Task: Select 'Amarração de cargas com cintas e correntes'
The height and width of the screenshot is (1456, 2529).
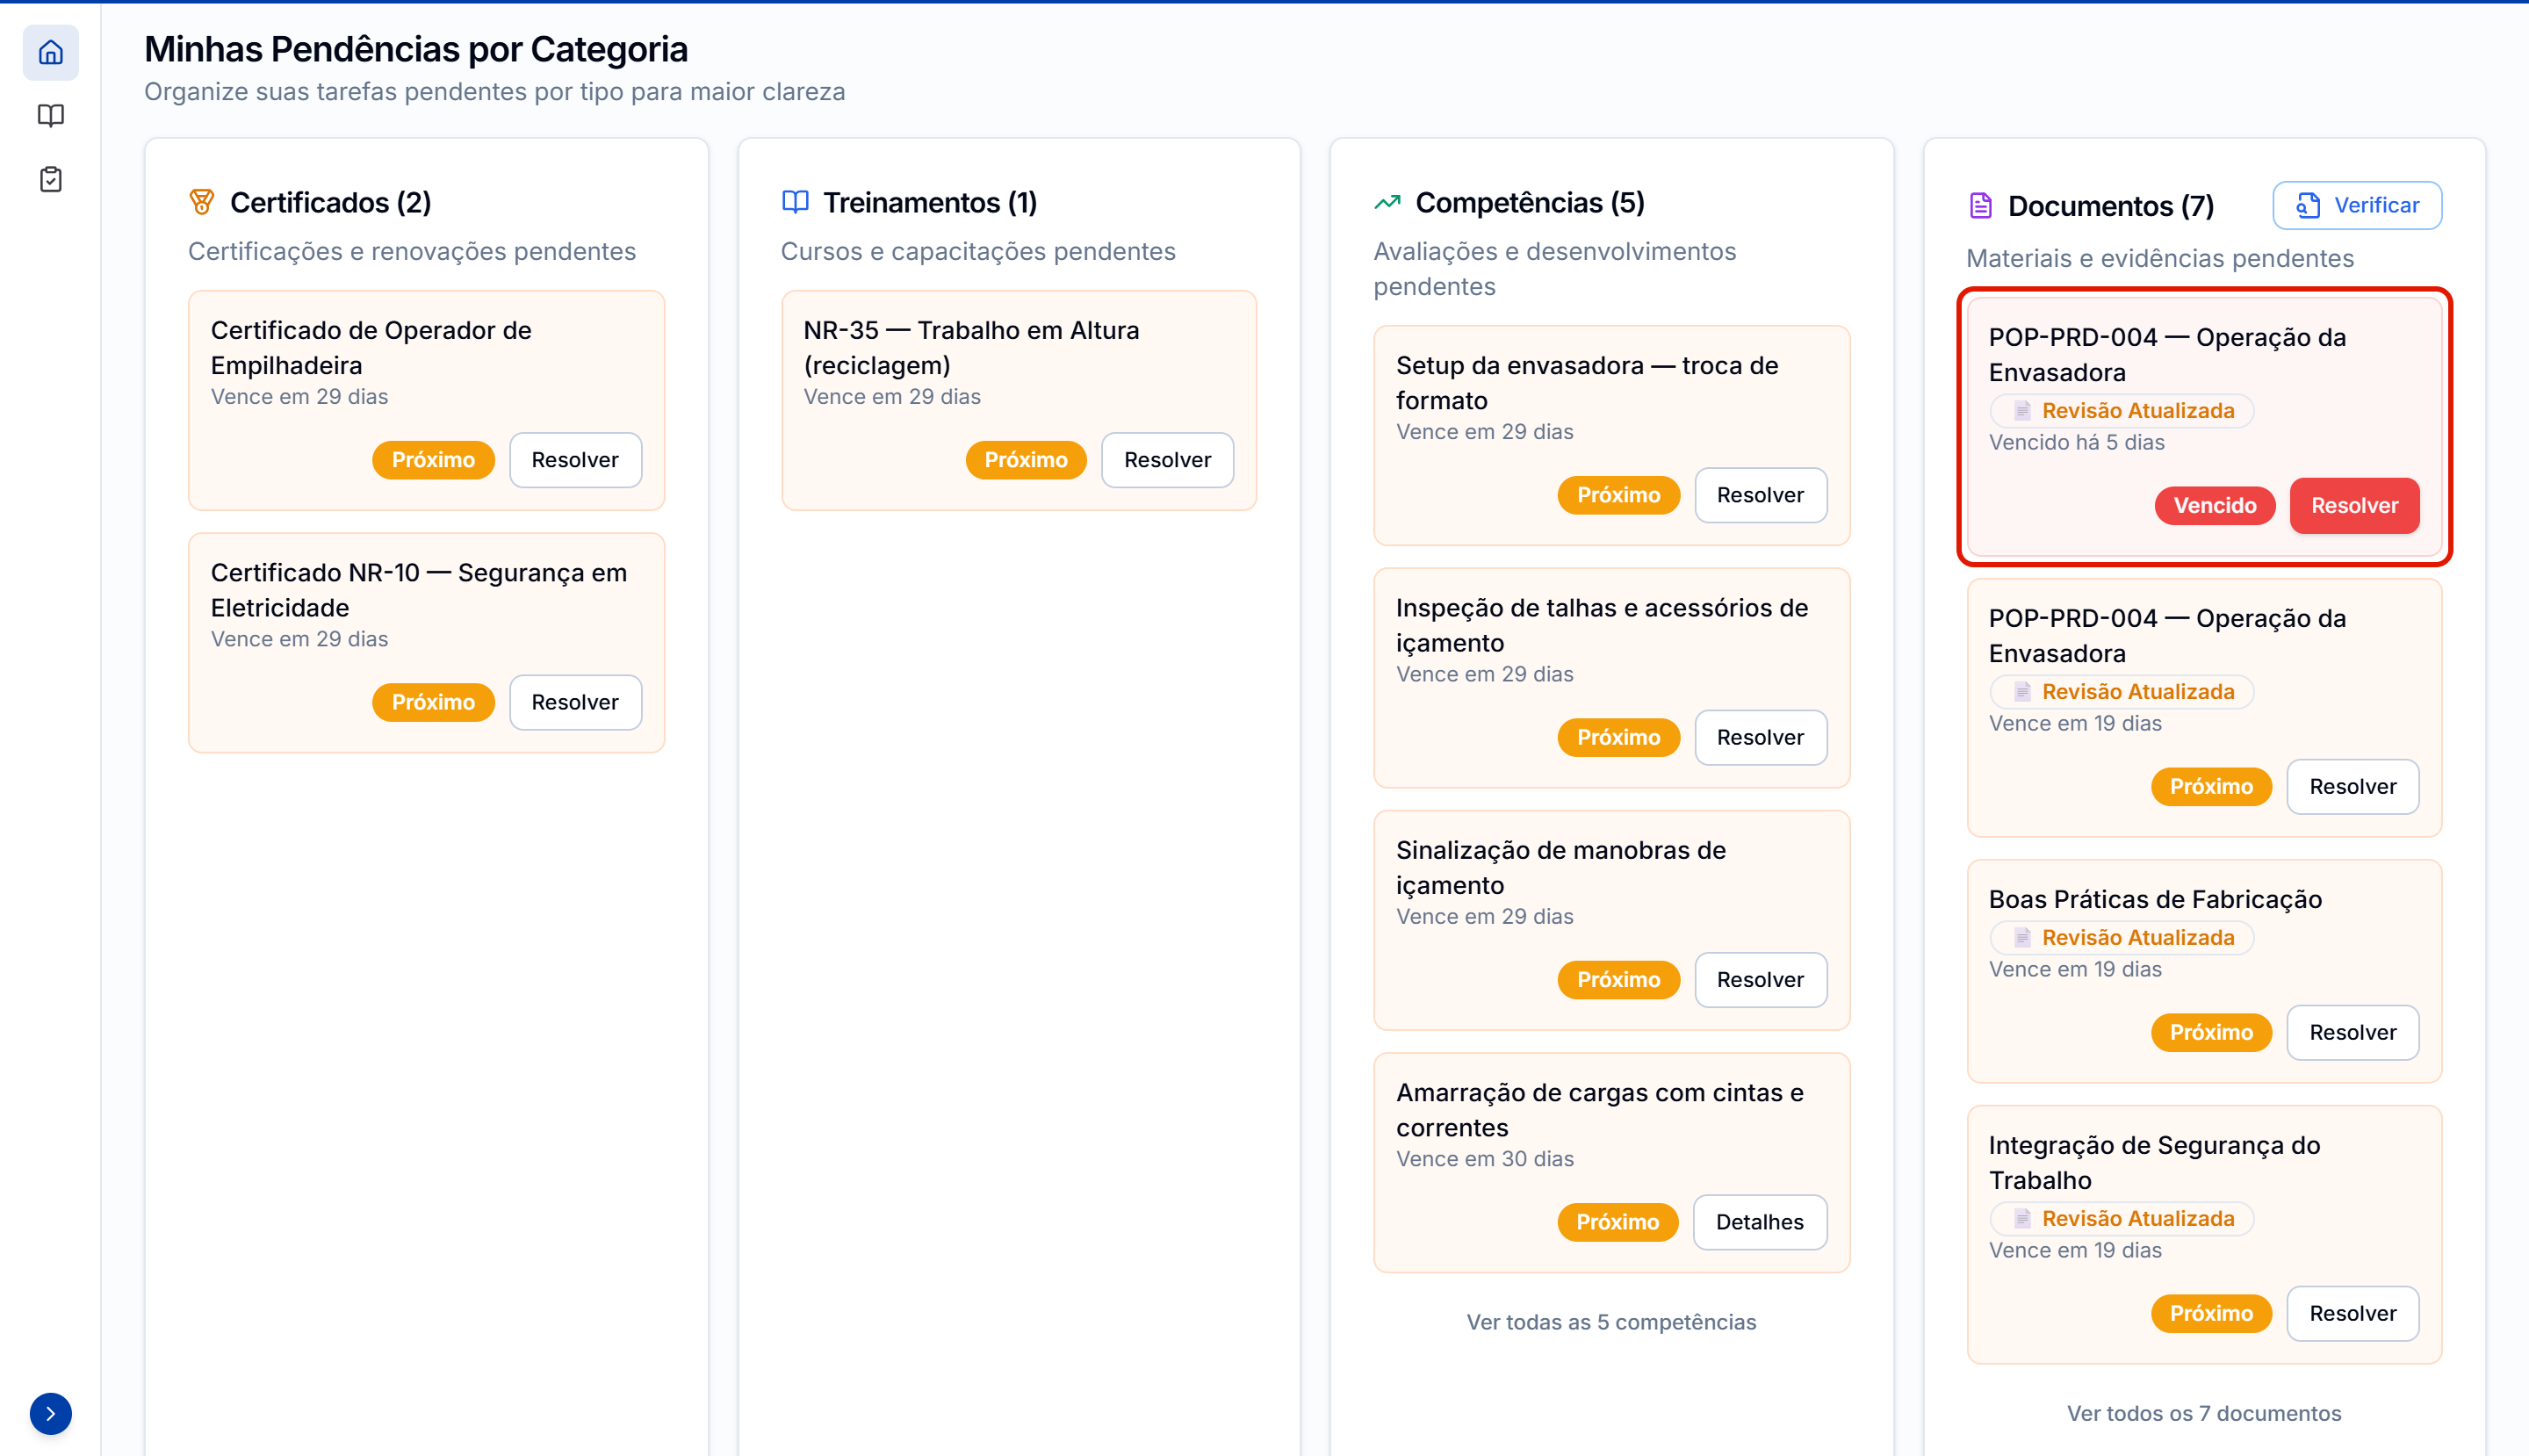Action: pyautogui.click(x=1600, y=1110)
